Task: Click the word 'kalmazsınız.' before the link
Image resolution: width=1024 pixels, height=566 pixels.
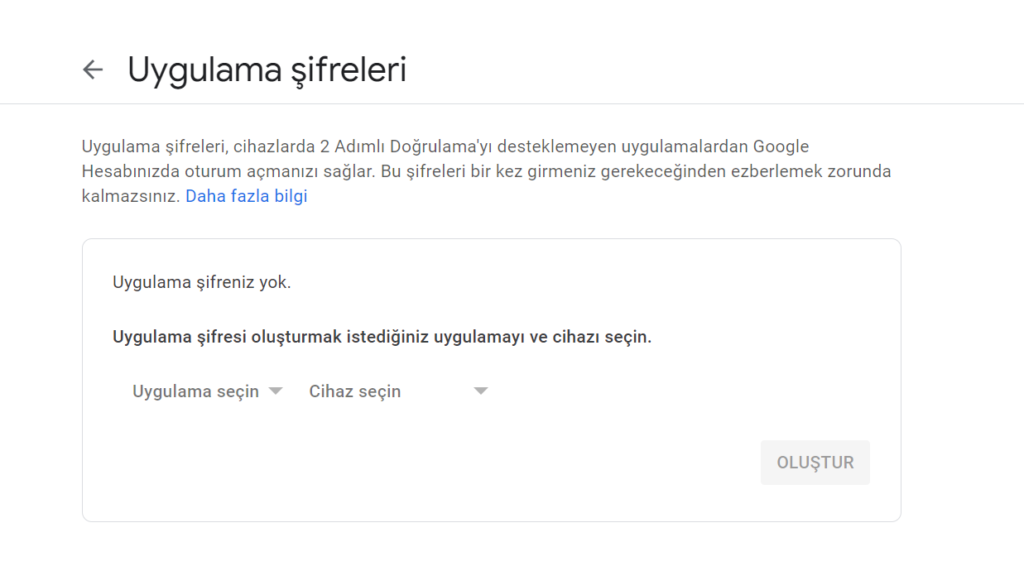Action: 131,196
